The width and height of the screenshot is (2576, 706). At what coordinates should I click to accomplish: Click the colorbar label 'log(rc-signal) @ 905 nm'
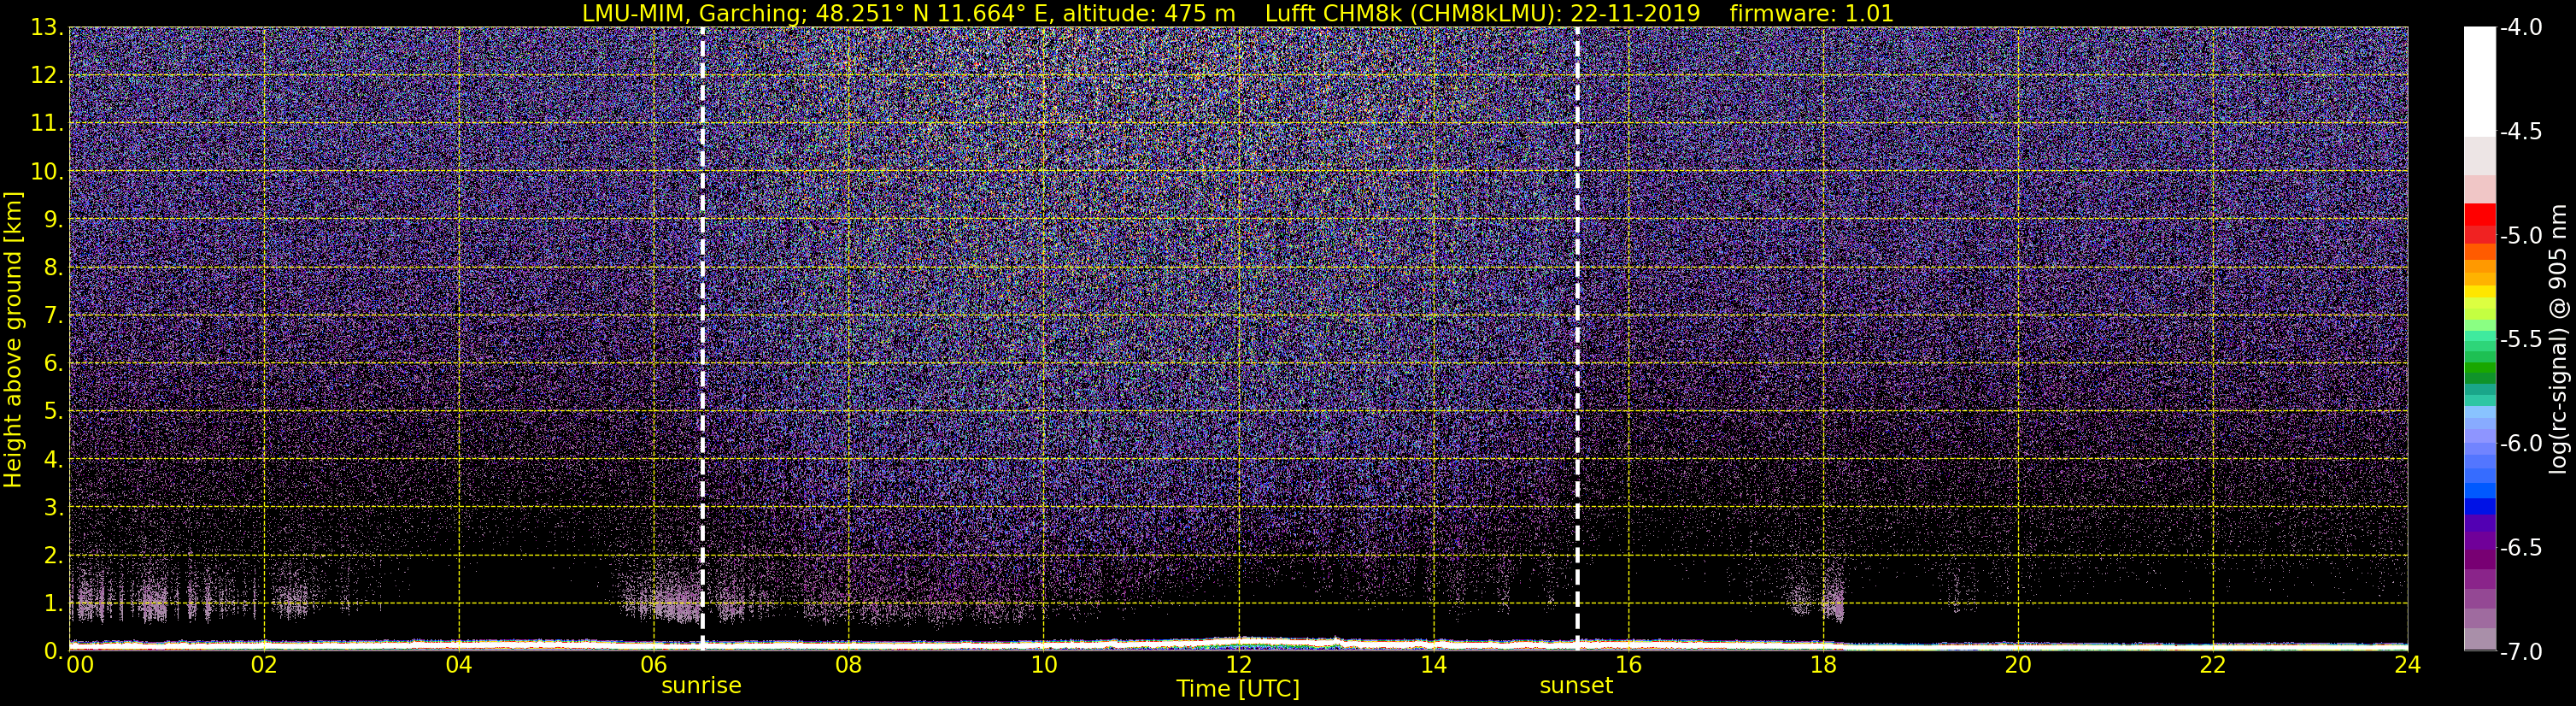pos(2559,339)
